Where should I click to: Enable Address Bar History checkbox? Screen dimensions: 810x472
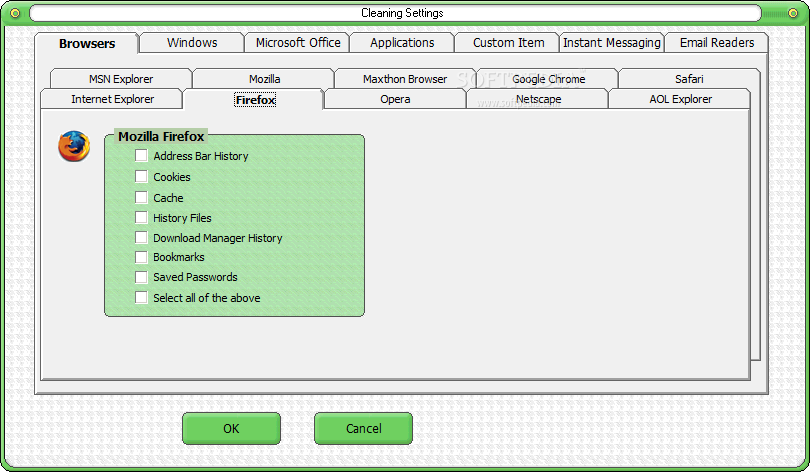tap(141, 155)
